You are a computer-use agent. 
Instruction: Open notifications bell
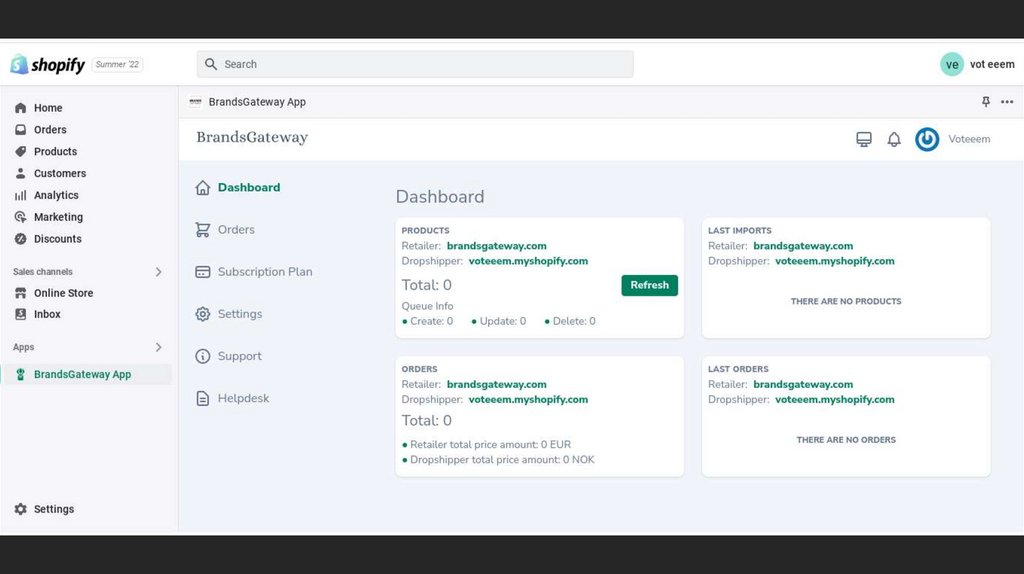click(x=894, y=139)
